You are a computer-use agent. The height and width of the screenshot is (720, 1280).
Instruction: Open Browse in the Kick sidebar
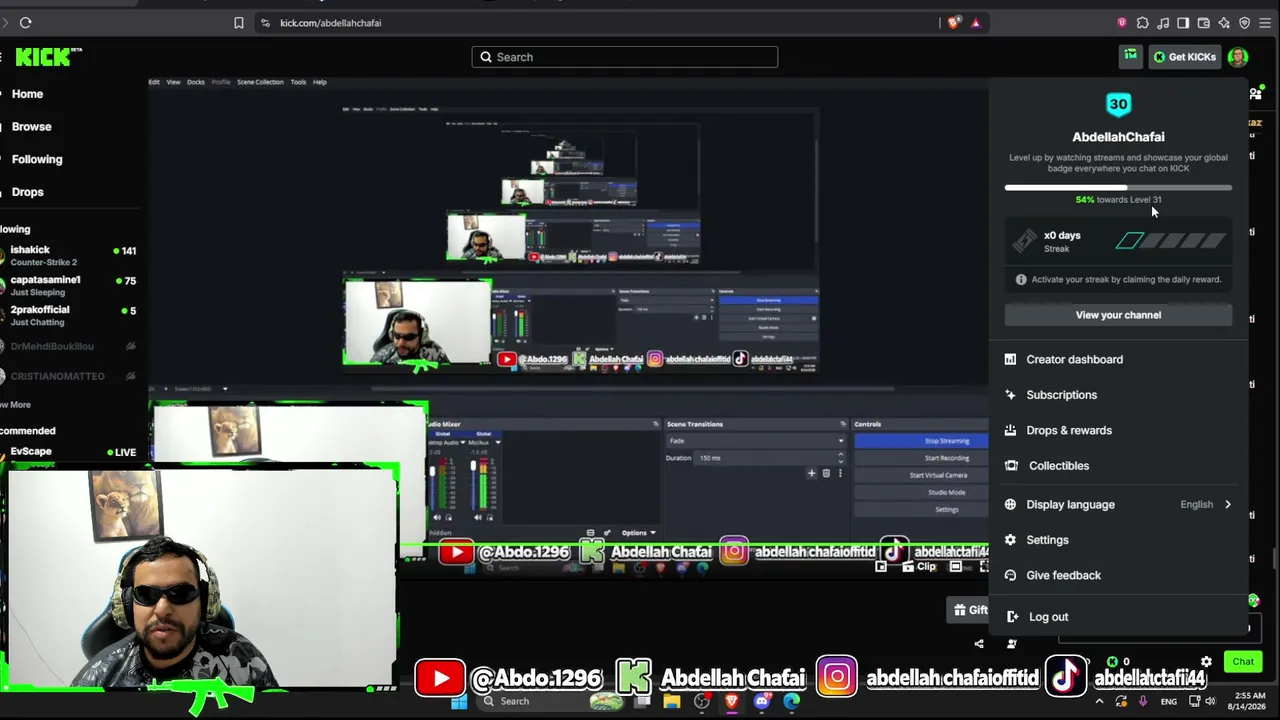31,127
